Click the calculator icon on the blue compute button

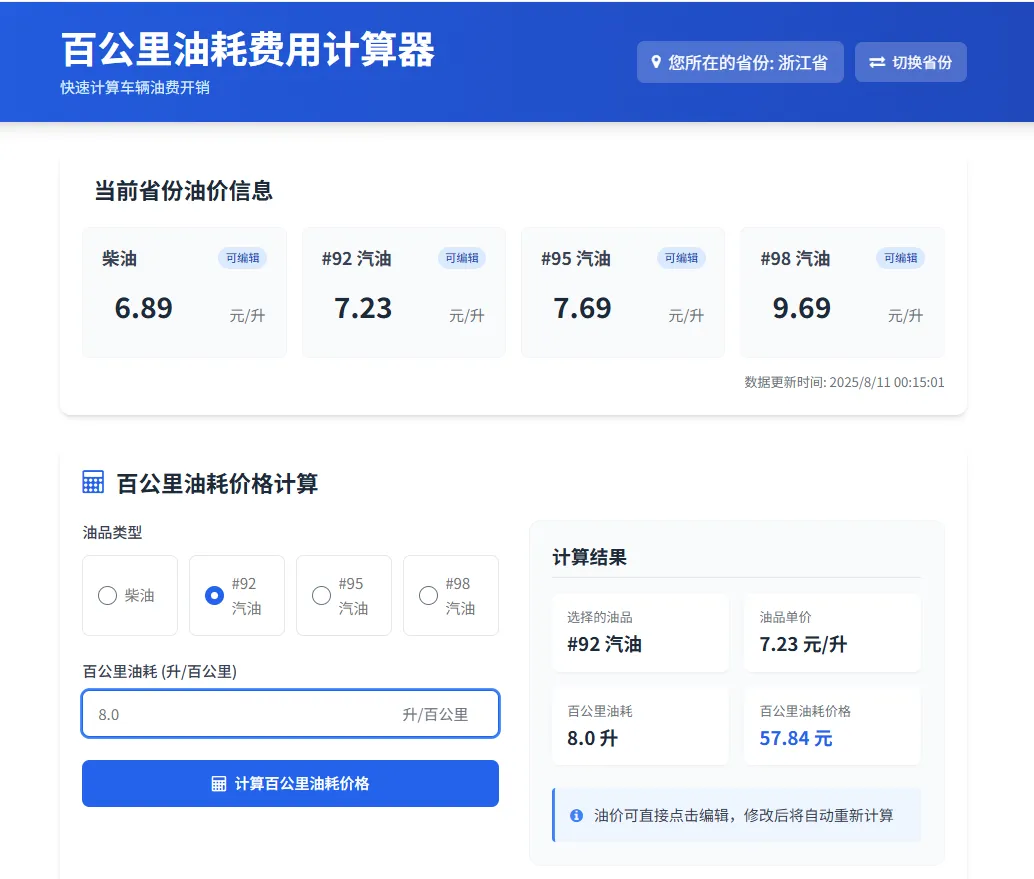(216, 783)
